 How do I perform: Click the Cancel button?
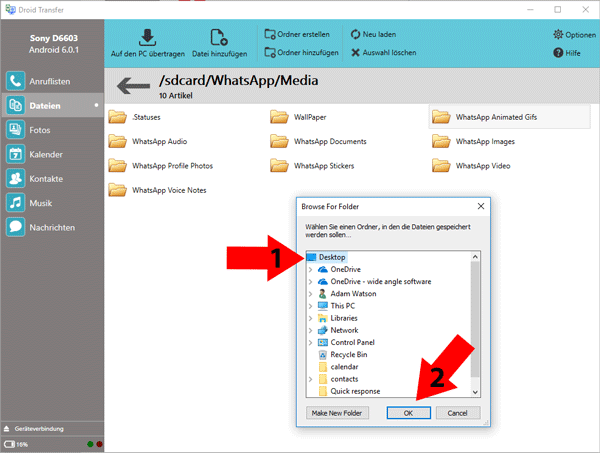click(458, 413)
